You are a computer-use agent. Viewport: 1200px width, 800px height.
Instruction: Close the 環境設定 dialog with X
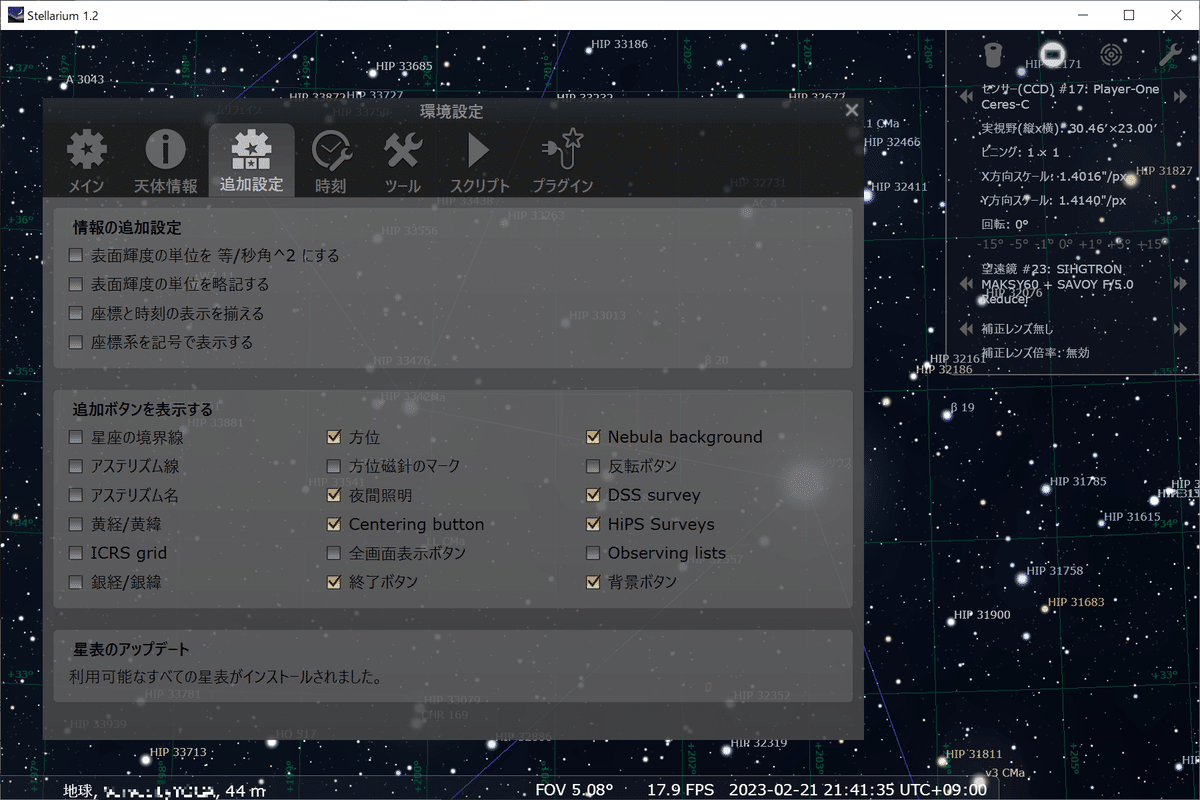(852, 110)
